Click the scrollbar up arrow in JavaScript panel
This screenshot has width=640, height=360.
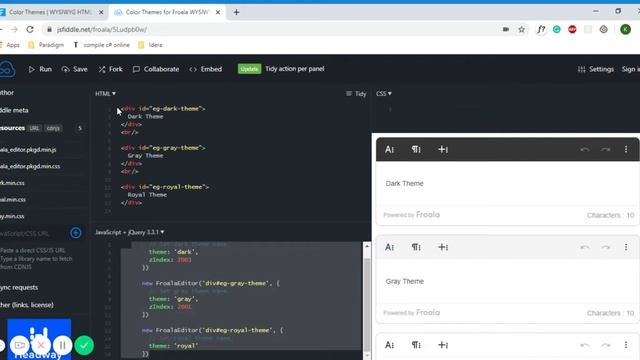point(367,246)
